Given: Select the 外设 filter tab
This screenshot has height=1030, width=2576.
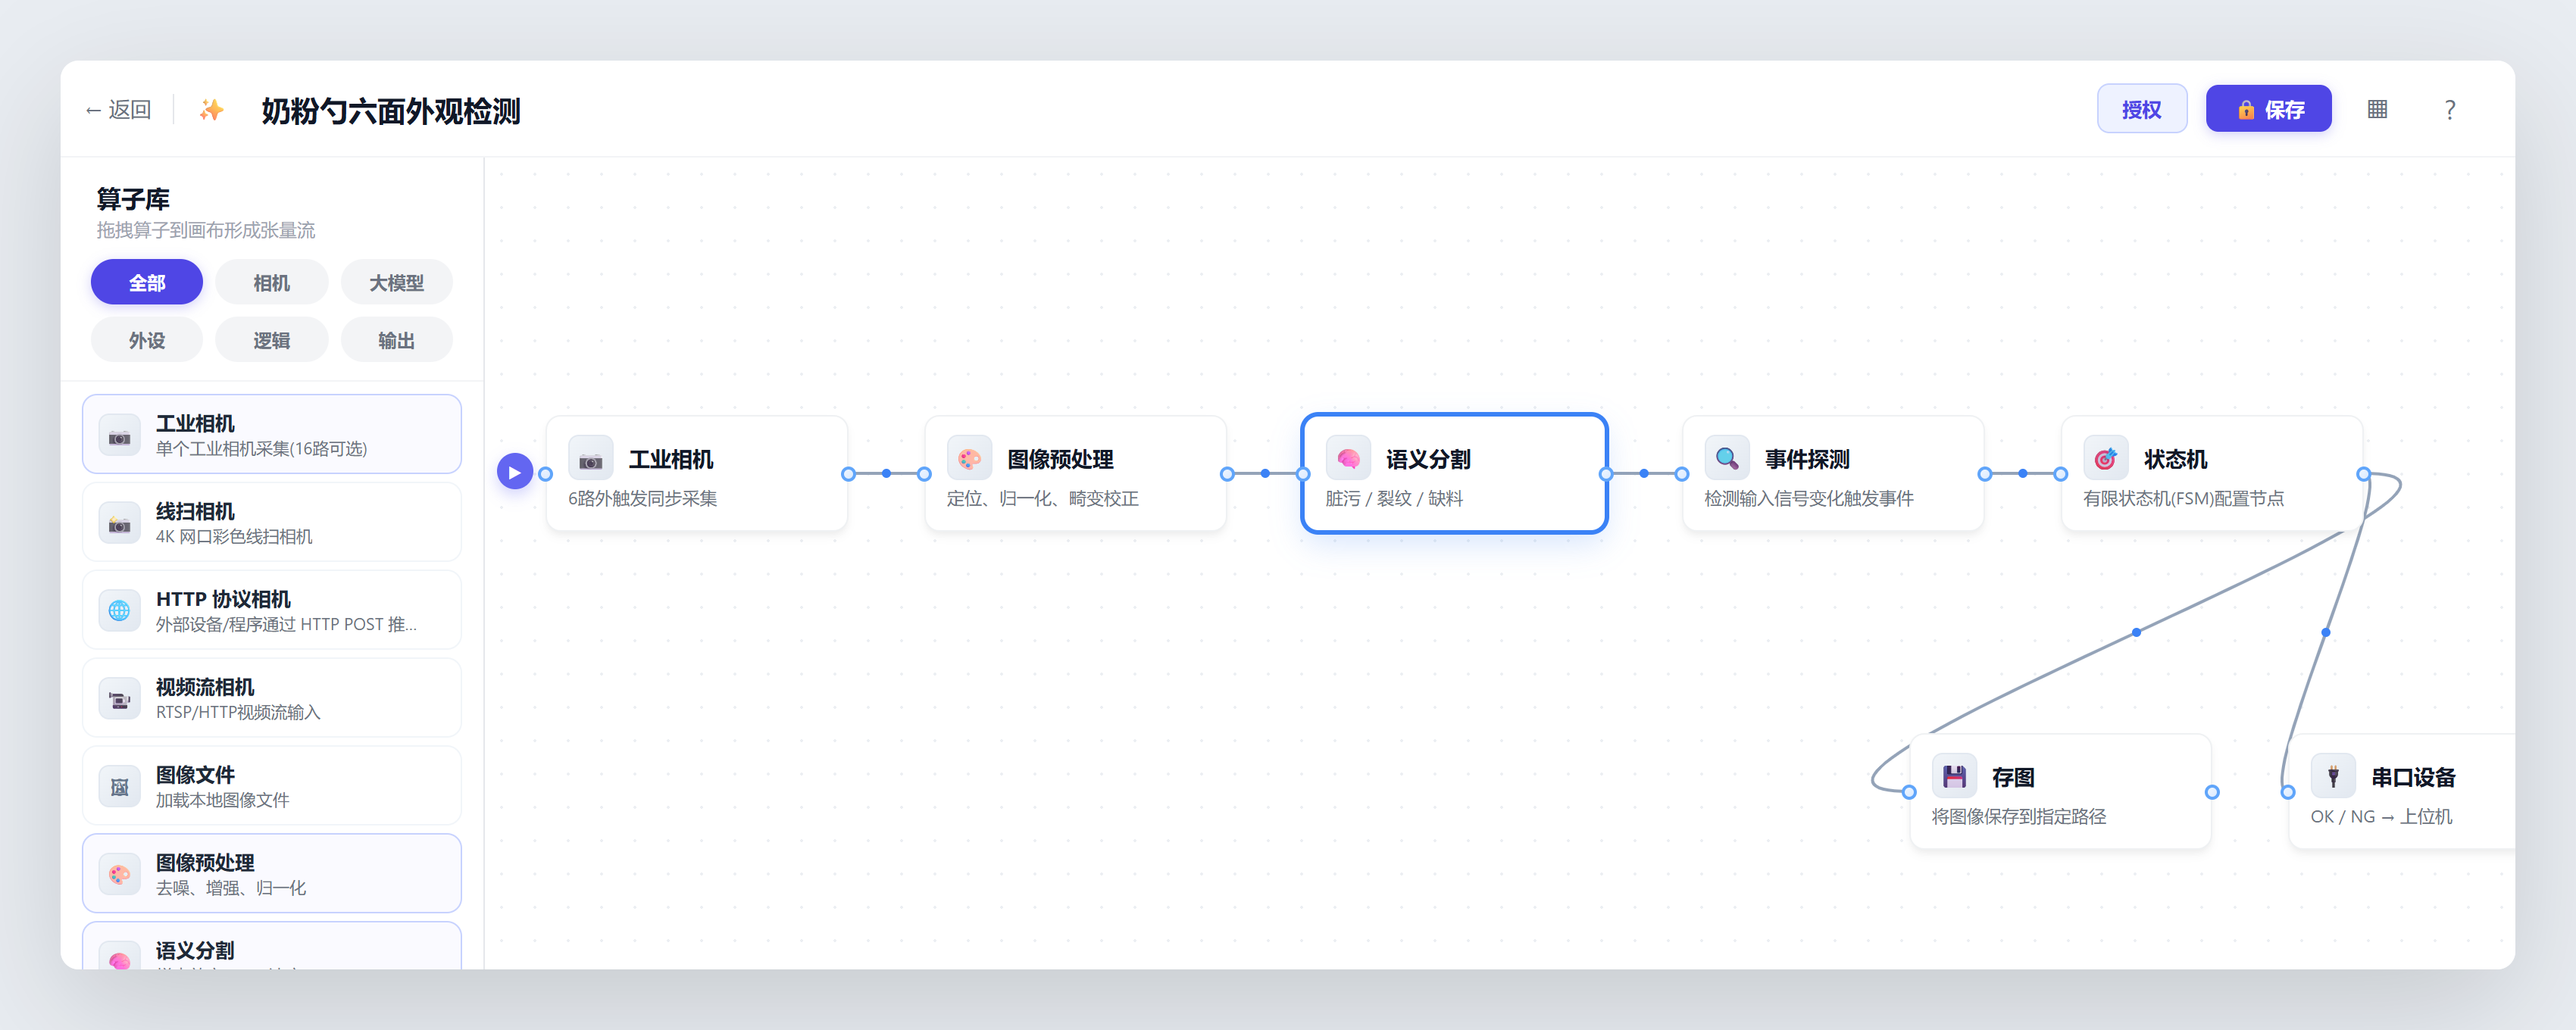Looking at the screenshot, I should 147,340.
